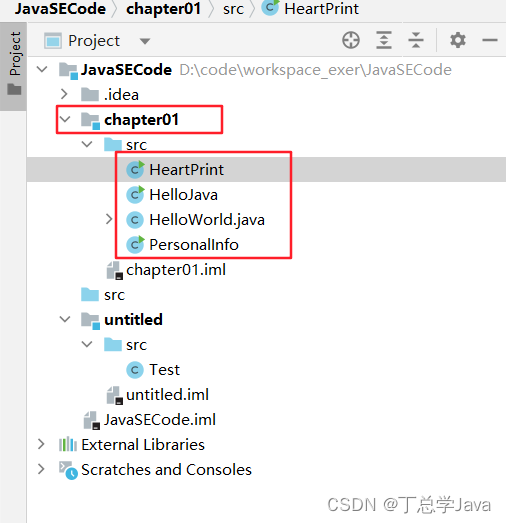Hide the Project panel with minus icon
Screen dimensions: 506x523
[489, 40]
